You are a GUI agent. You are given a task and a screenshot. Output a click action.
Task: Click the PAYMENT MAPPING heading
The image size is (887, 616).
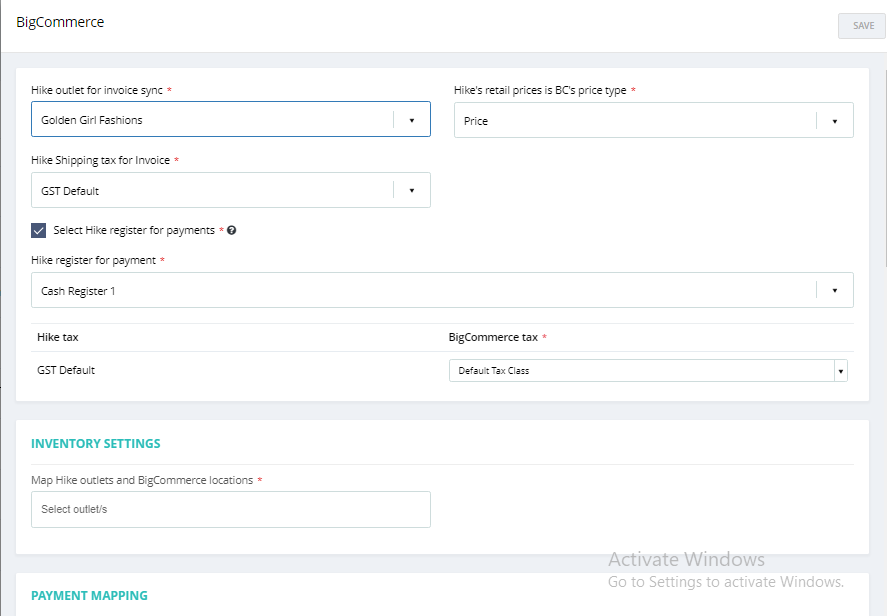[89, 596]
